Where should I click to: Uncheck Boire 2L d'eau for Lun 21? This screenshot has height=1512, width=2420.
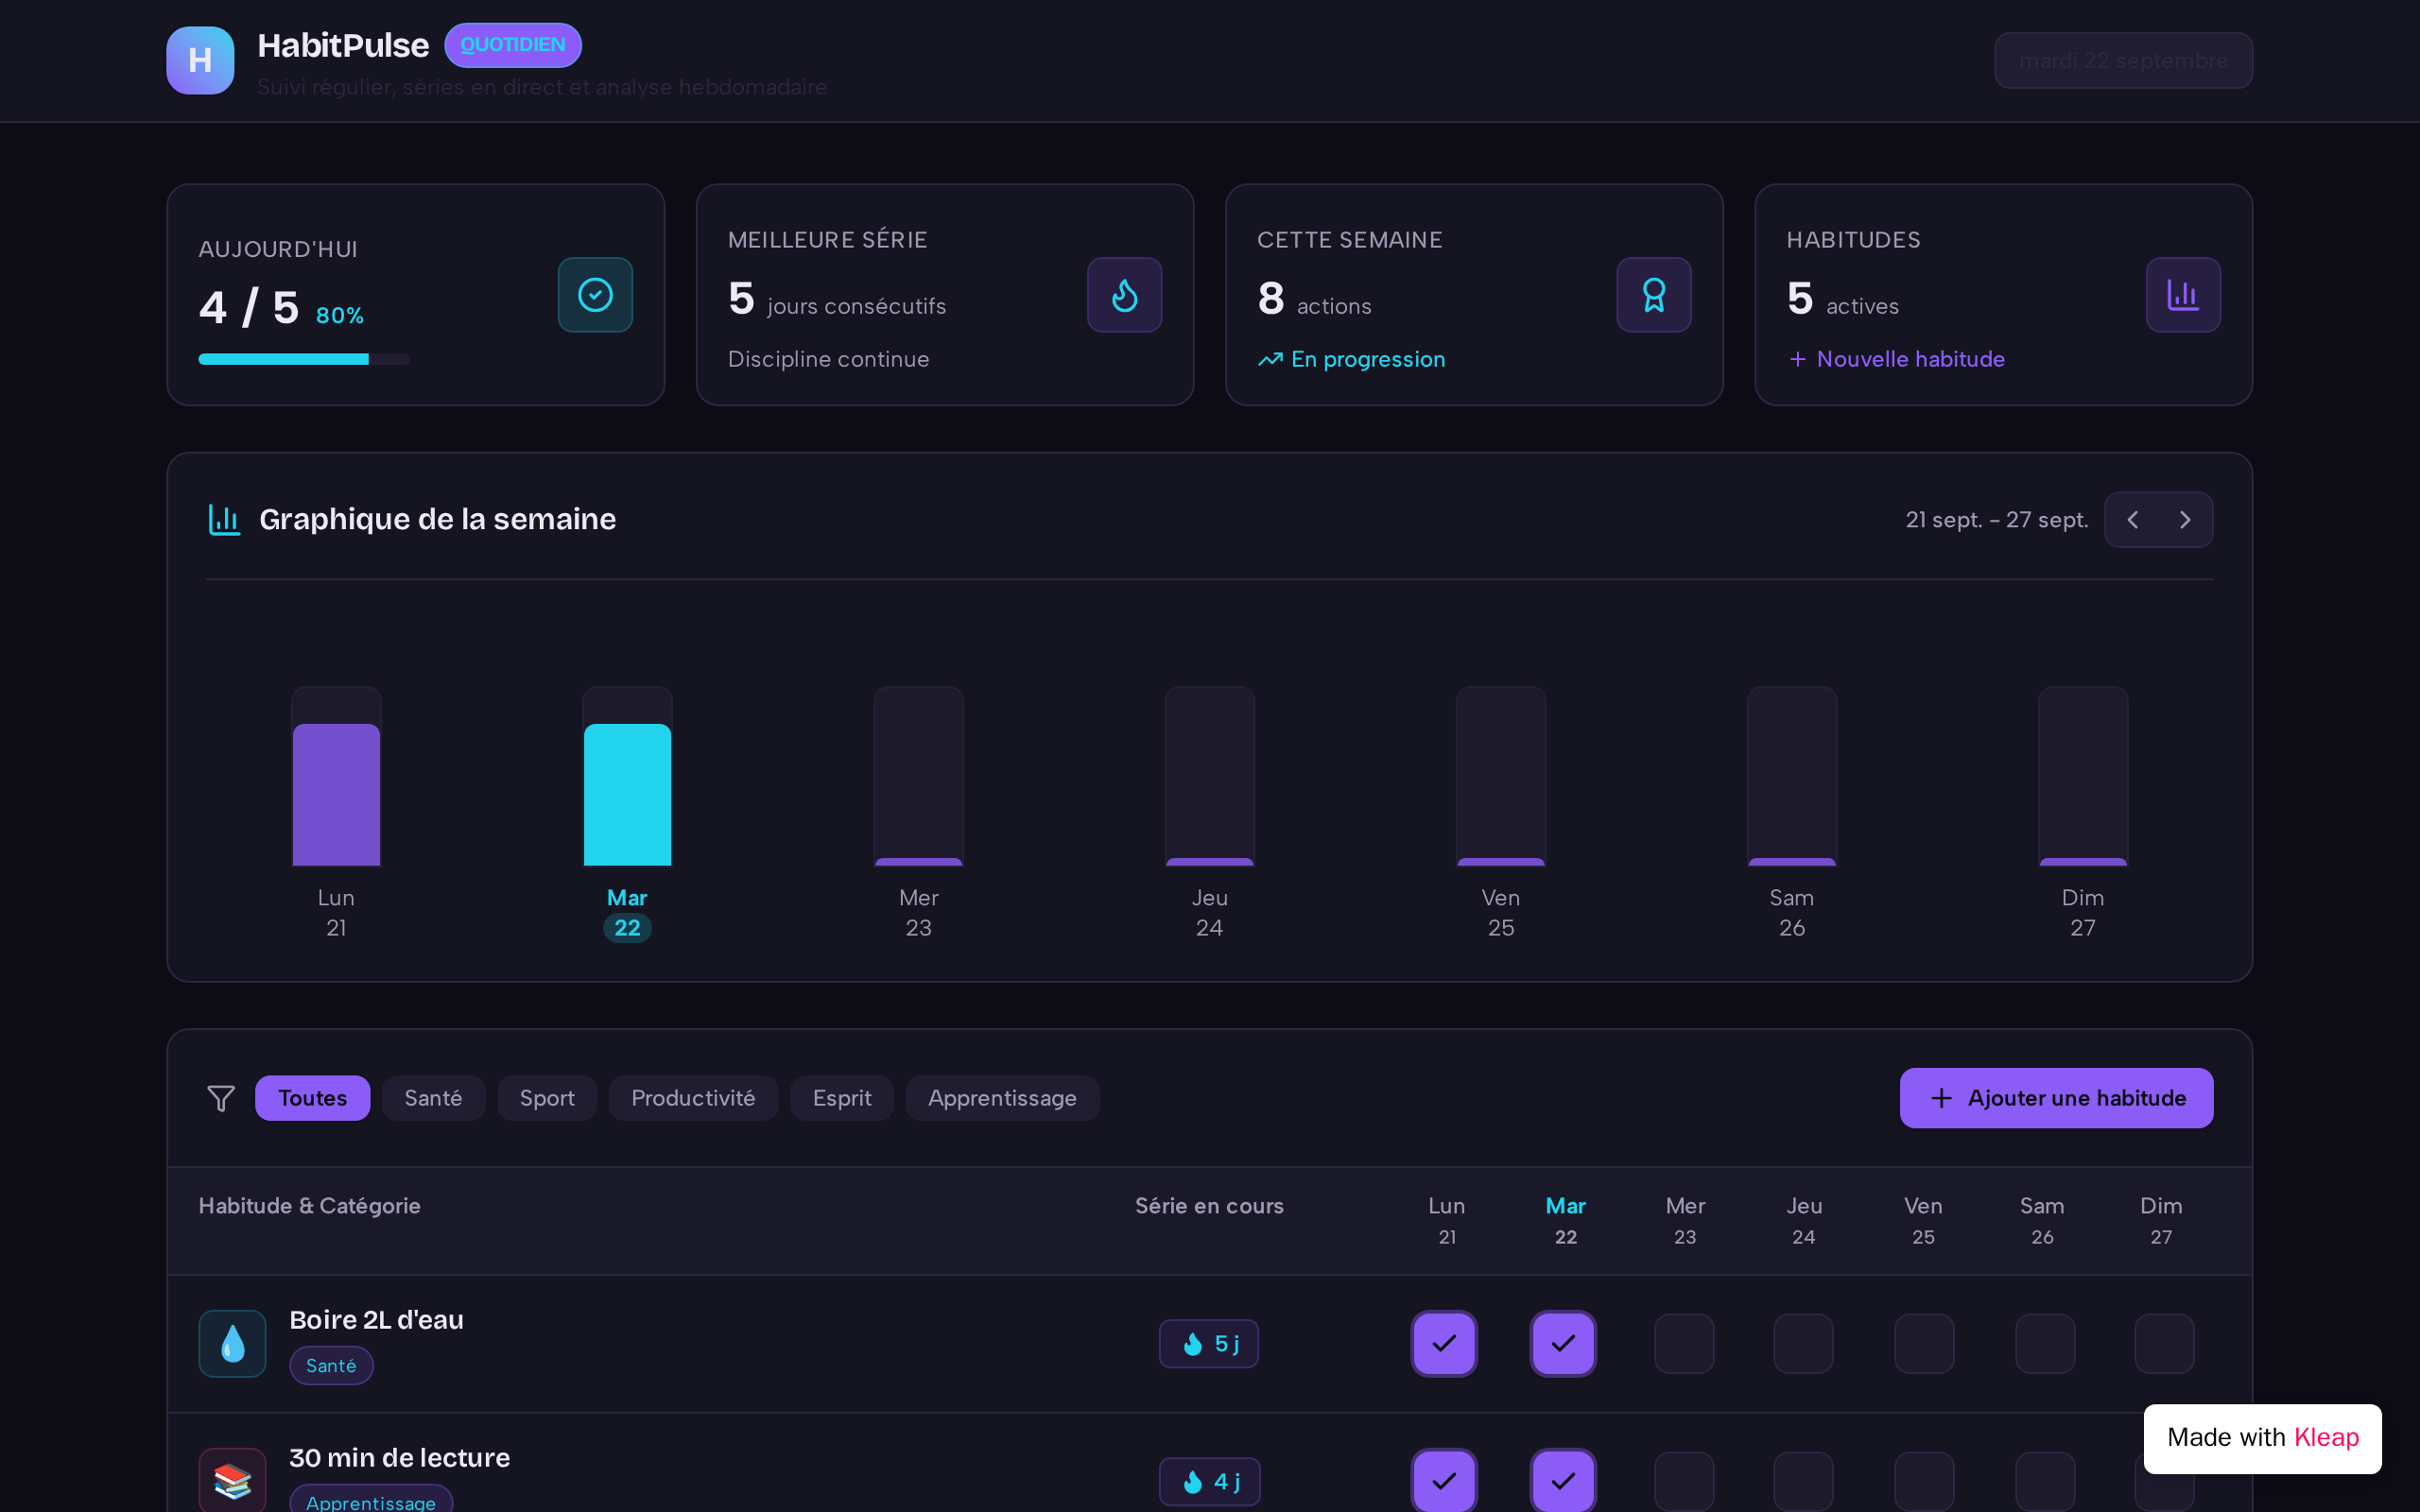(1444, 1344)
